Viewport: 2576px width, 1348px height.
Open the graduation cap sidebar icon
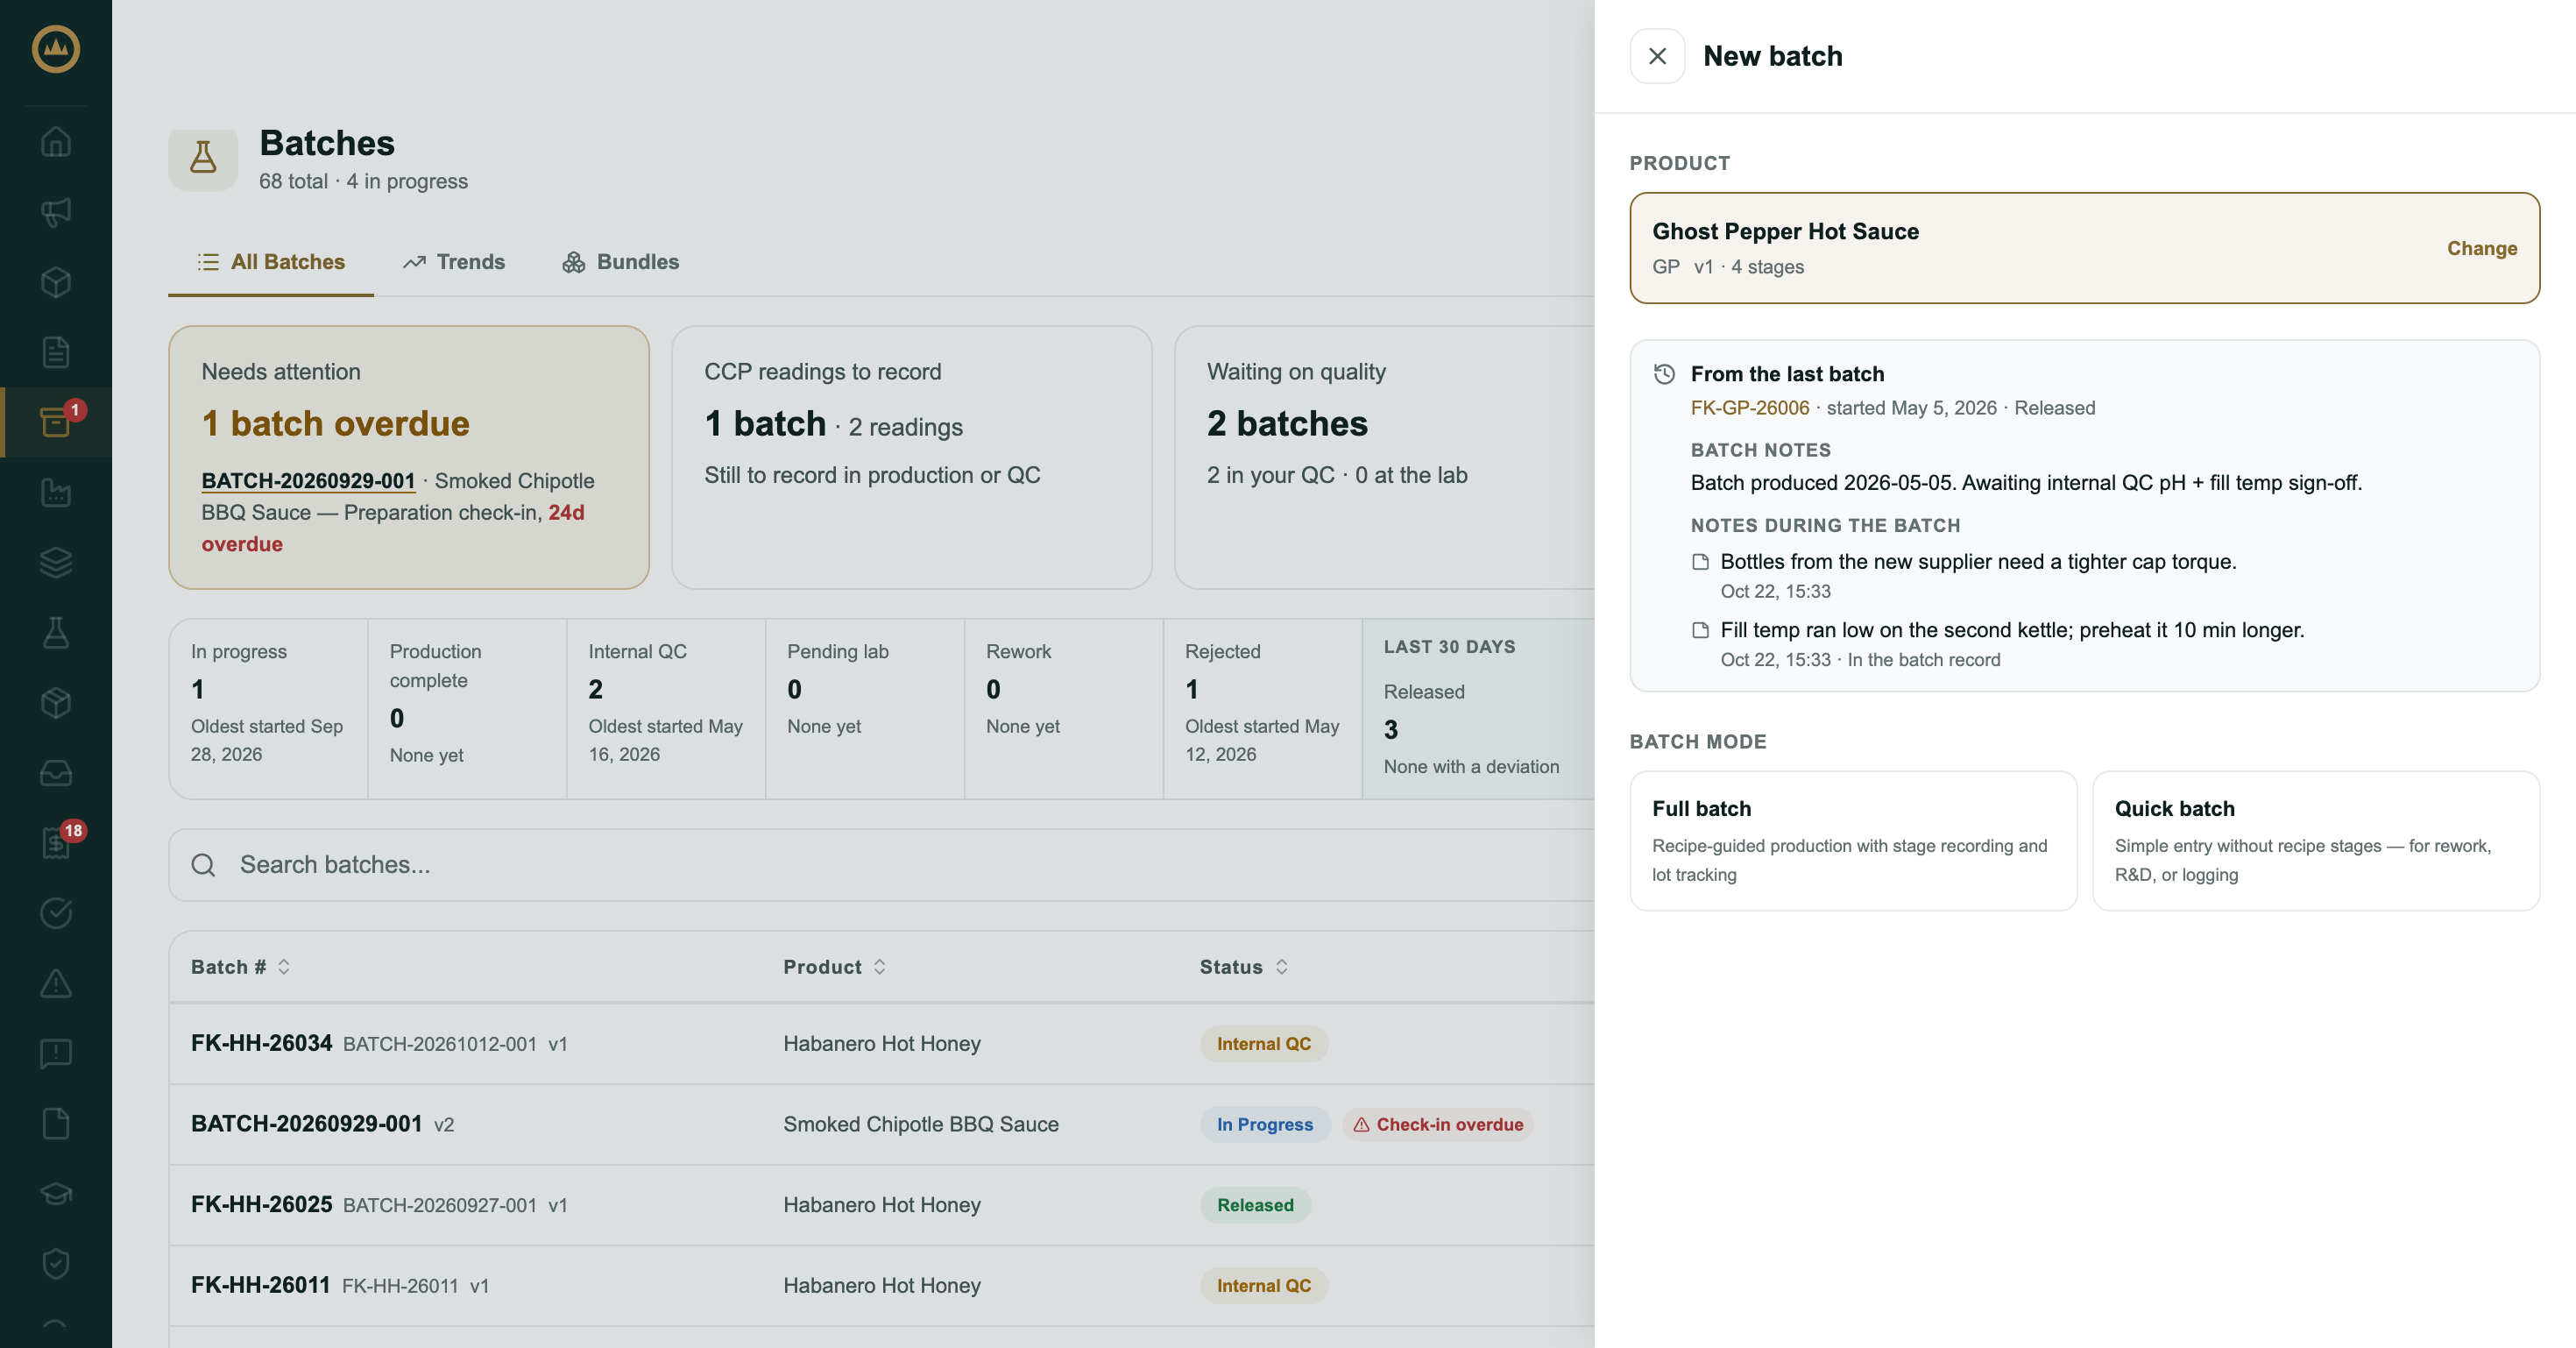(x=56, y=1194)
